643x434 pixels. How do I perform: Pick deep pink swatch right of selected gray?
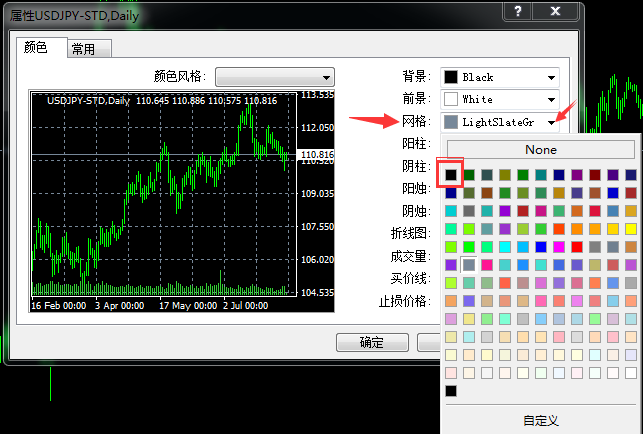pyautogui.click(x=487, y=265)
